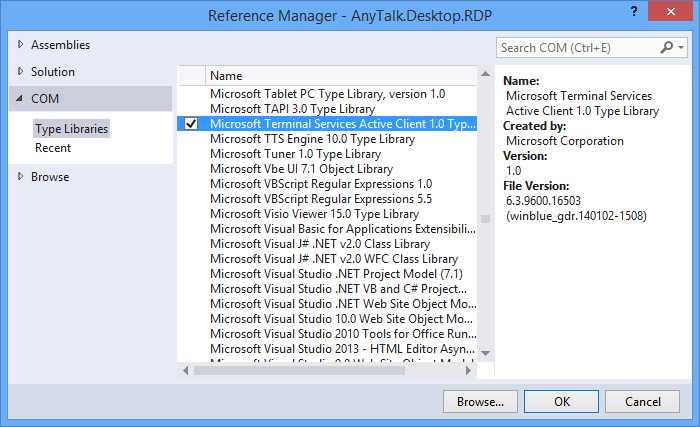Select Microsoft Visual Studio 2013 HTML Editor row
700x427 pixels.
327,348
